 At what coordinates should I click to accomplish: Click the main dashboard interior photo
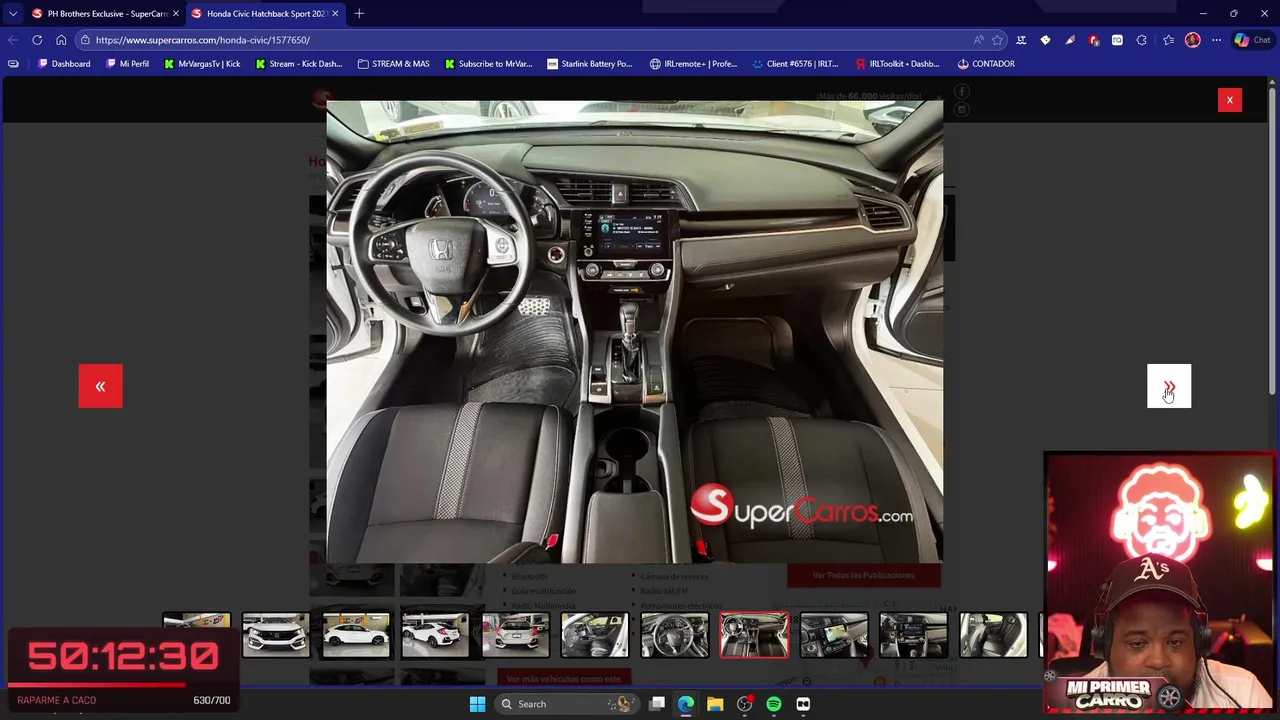[634, 331]
